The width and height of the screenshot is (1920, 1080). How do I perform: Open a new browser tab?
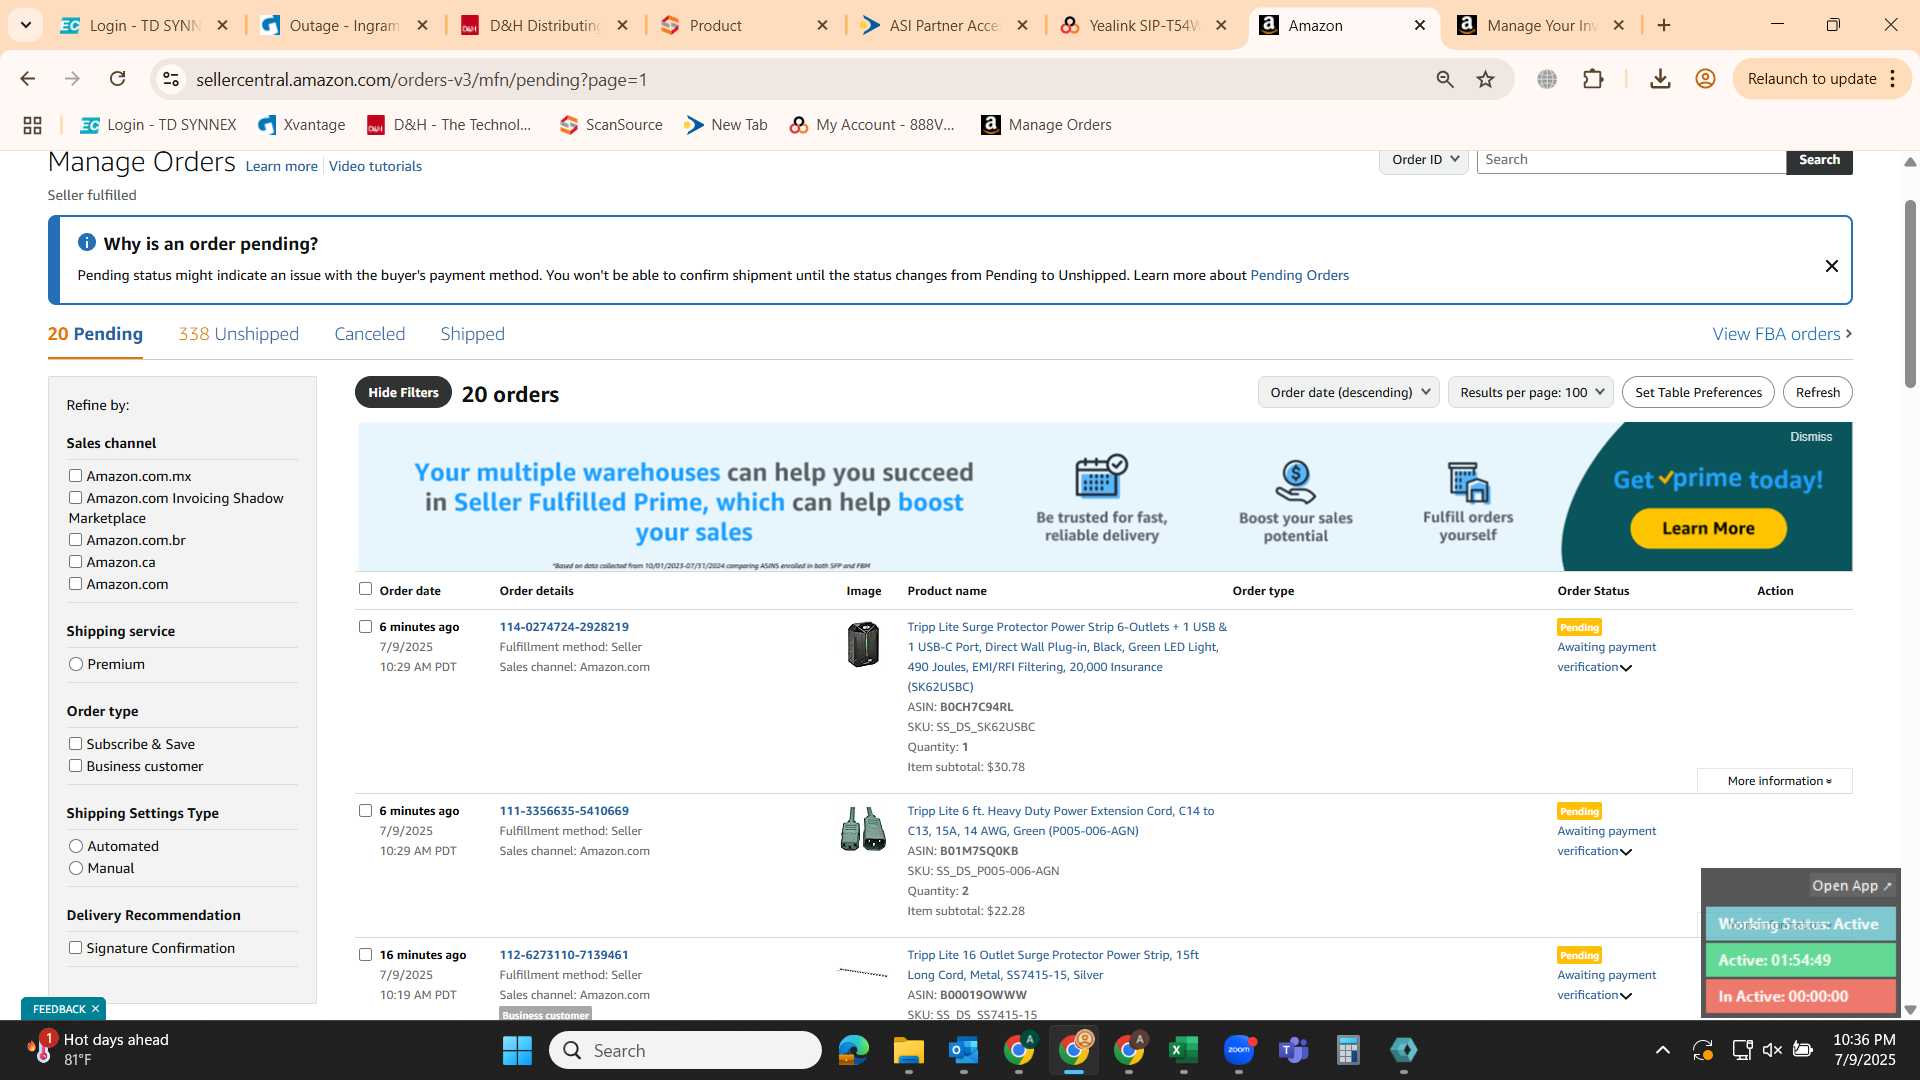pos(1664,25)
